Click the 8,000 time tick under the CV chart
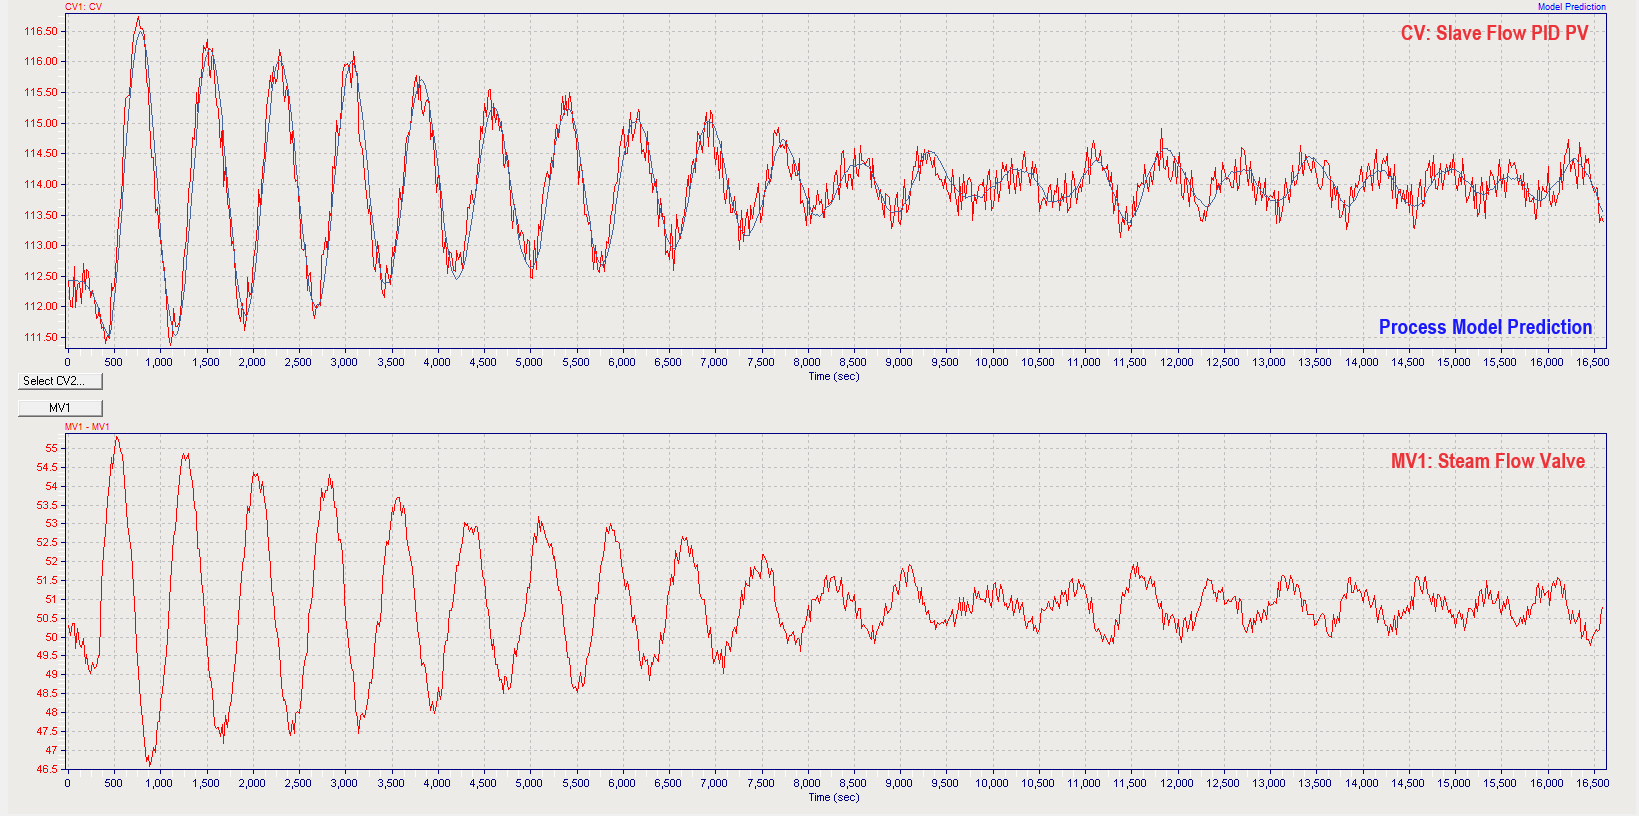Viewport: 1639px width, 816px height. tap(806, 362)
